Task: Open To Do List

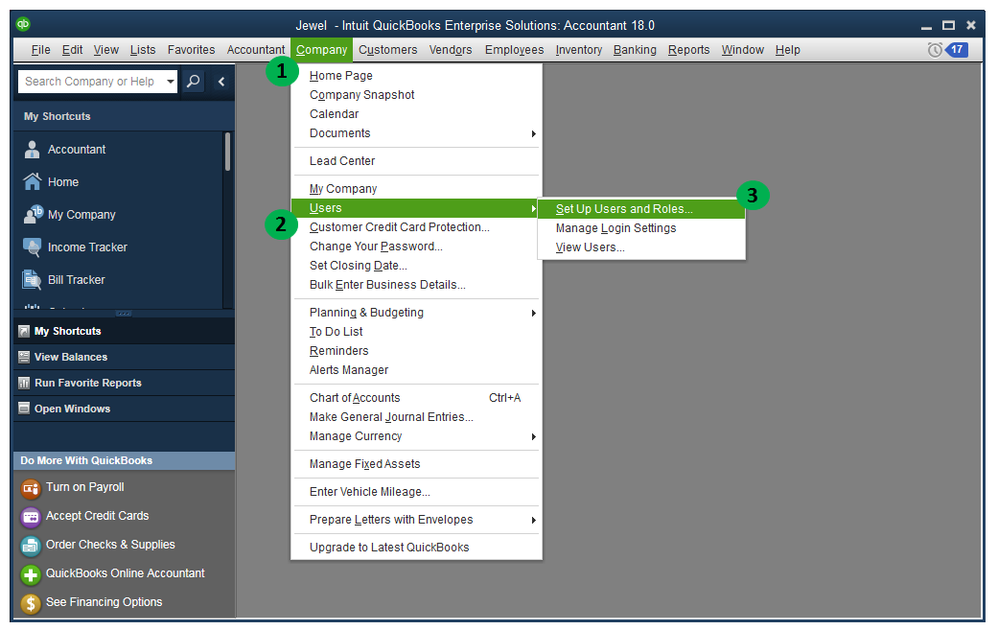Action: [416, 332]
